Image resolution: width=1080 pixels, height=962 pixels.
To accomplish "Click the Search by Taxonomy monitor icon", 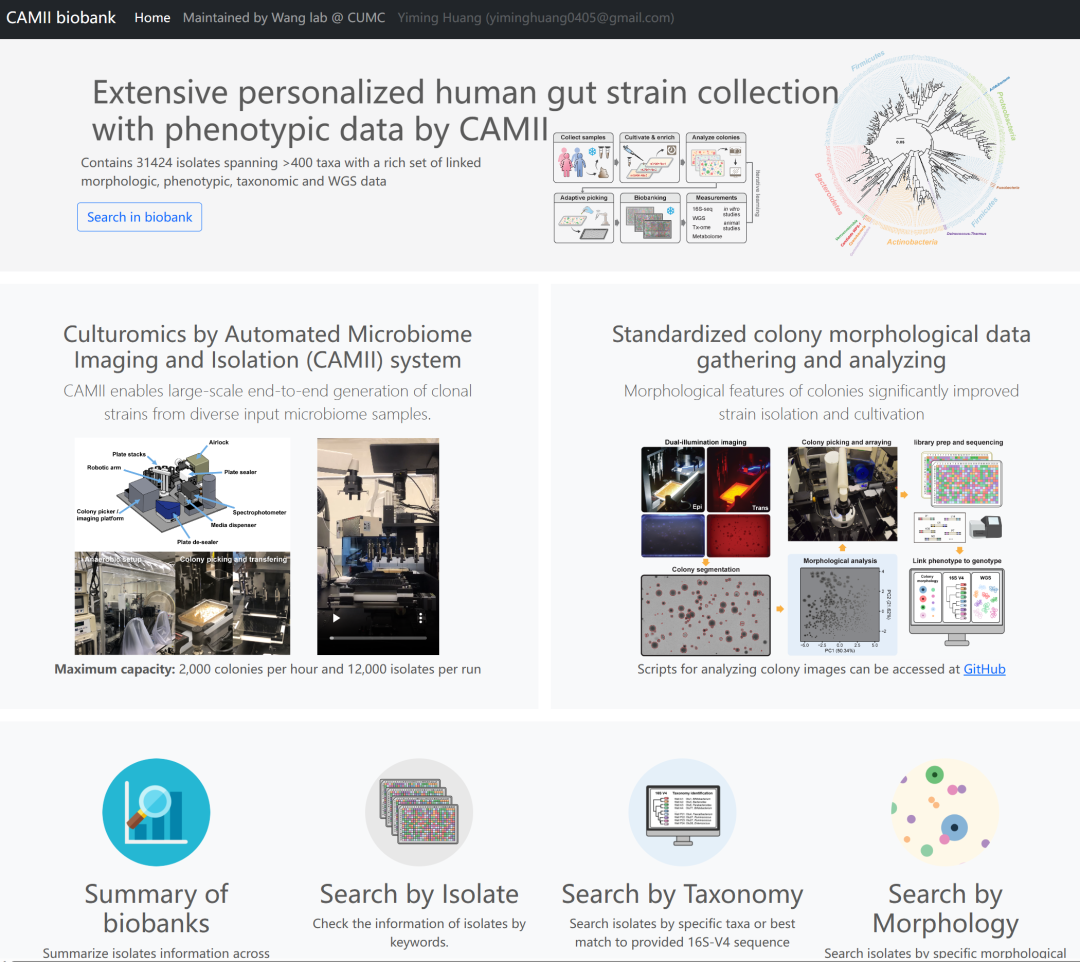I will tap(682, 812).
